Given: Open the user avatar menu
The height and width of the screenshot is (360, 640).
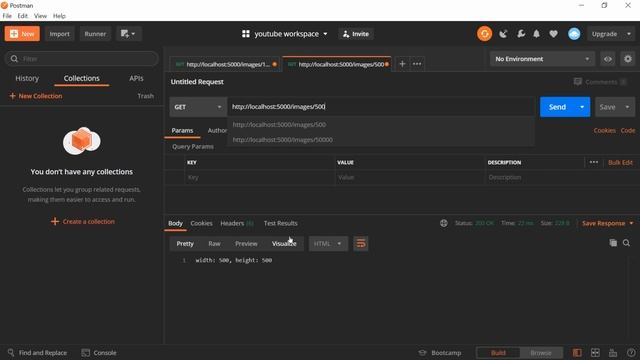Looking at the screenshot, I should coord(574,34).
